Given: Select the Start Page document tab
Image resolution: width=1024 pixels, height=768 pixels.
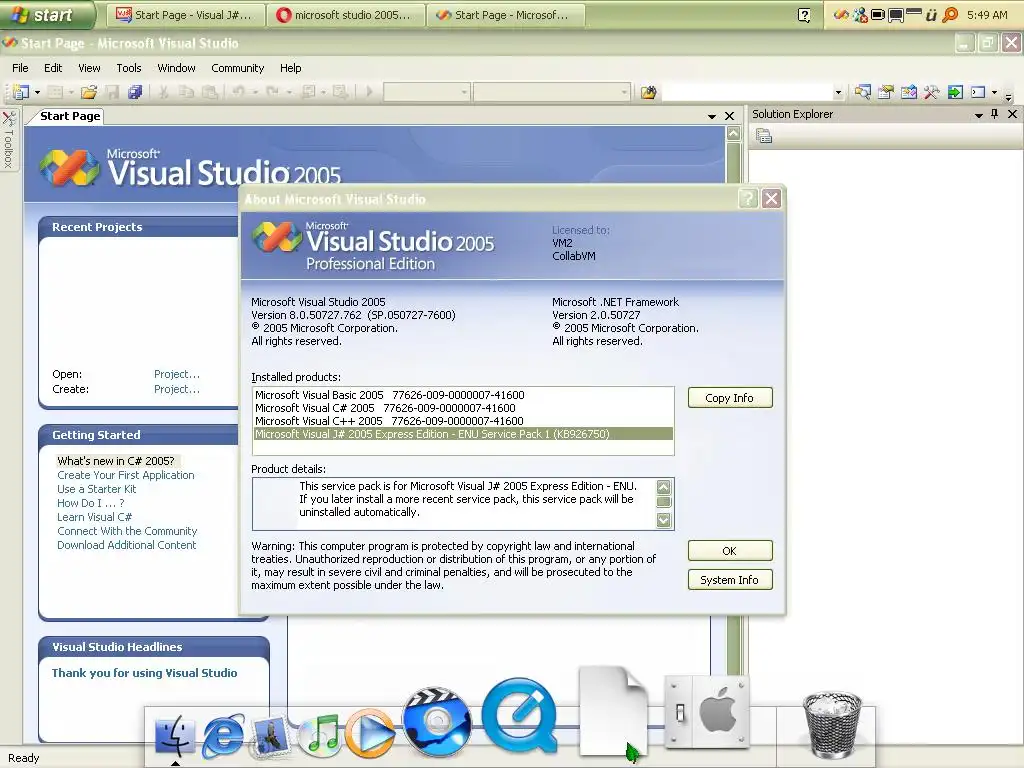Looking at the screenshot, I should click(x=70, y=116).
